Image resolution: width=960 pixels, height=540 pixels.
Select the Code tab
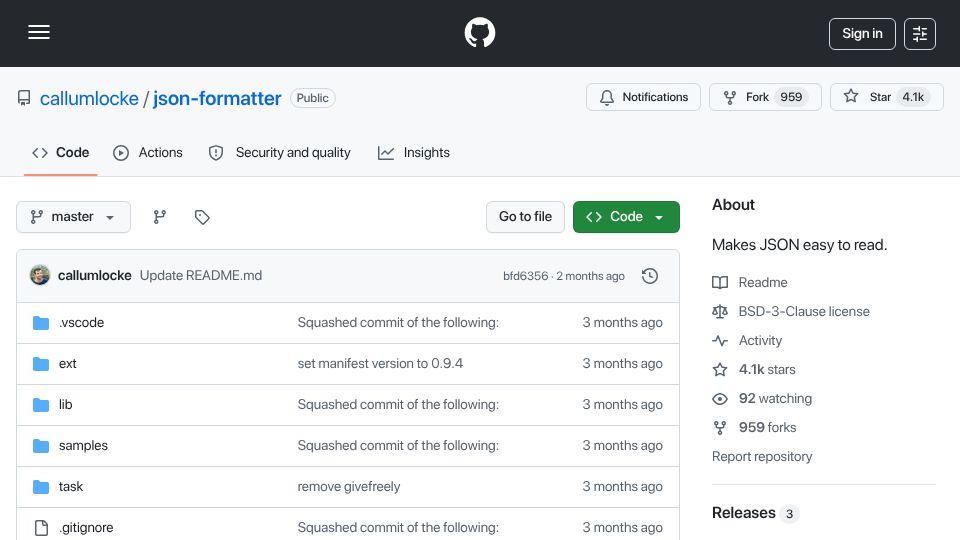pyautogui.click(x=61, y=152)
